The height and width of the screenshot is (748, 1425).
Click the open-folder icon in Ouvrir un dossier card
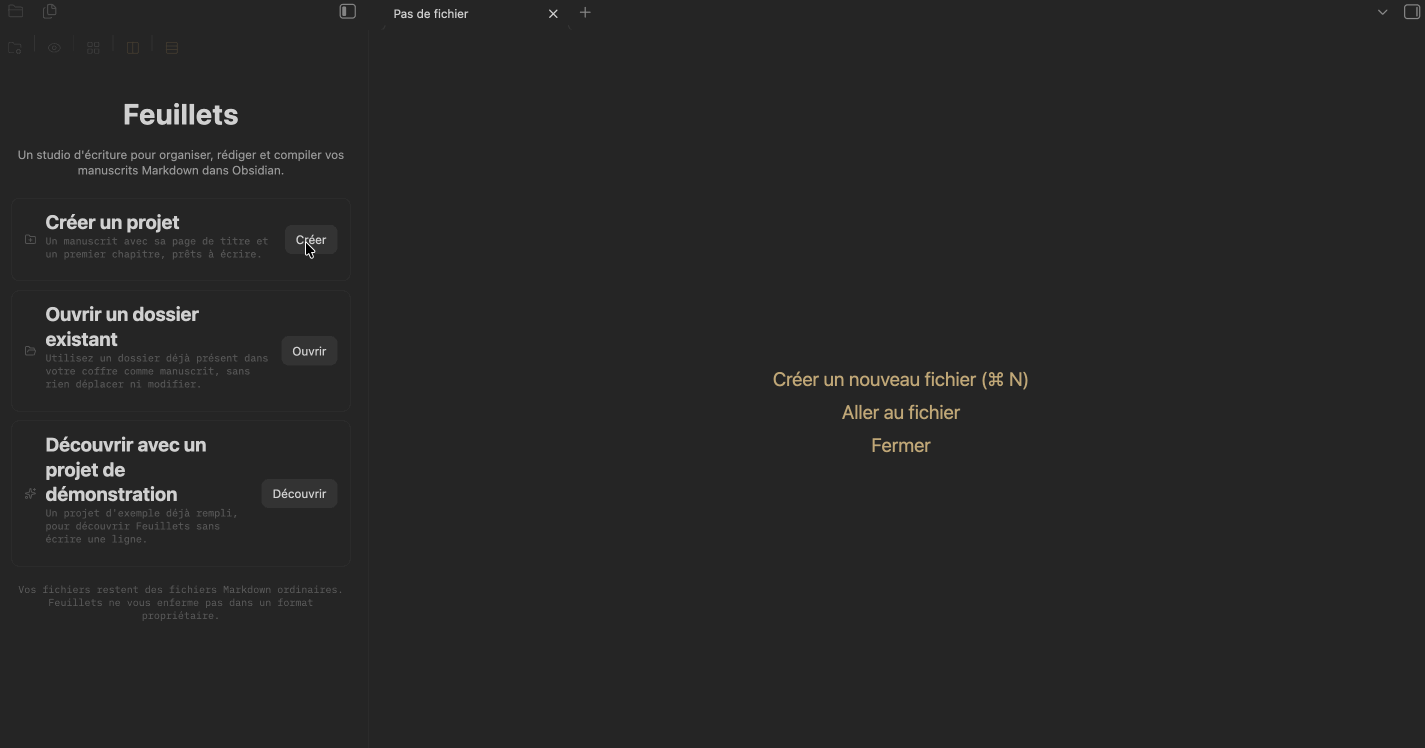pos(30,351)
